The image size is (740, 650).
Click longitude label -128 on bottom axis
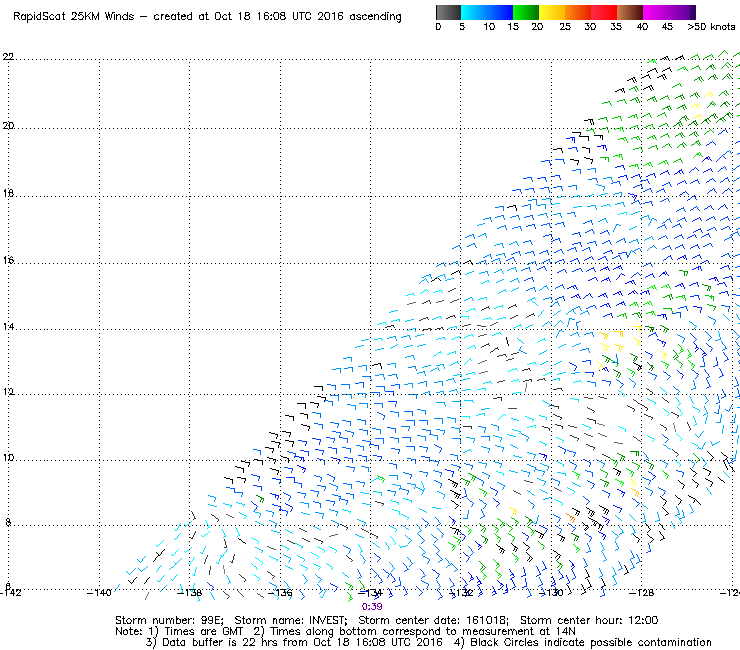(642, 593)
